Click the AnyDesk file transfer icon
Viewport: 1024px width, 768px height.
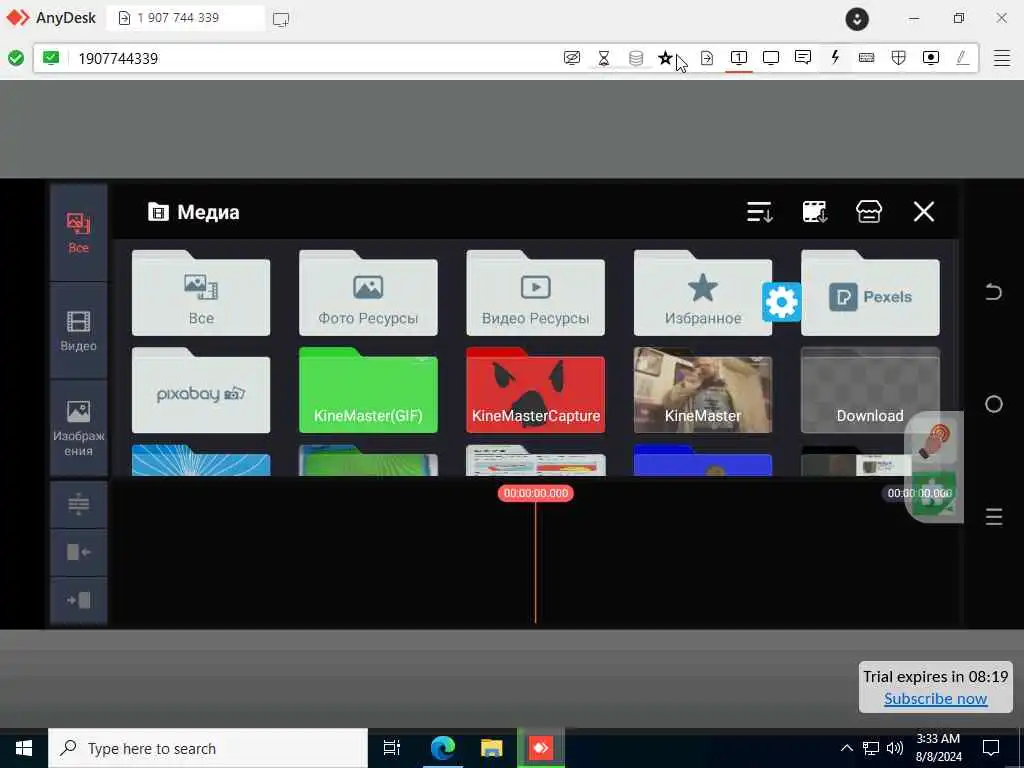pyautogui.click(x=707, y=58)
